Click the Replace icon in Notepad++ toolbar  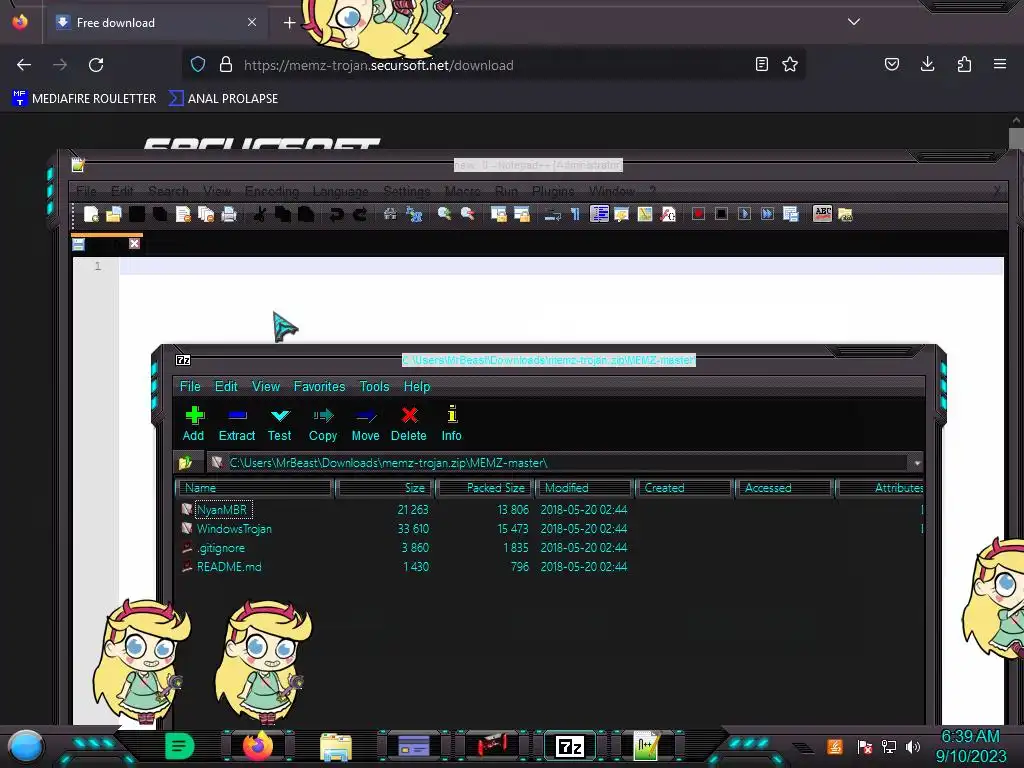tap(414, 214)
